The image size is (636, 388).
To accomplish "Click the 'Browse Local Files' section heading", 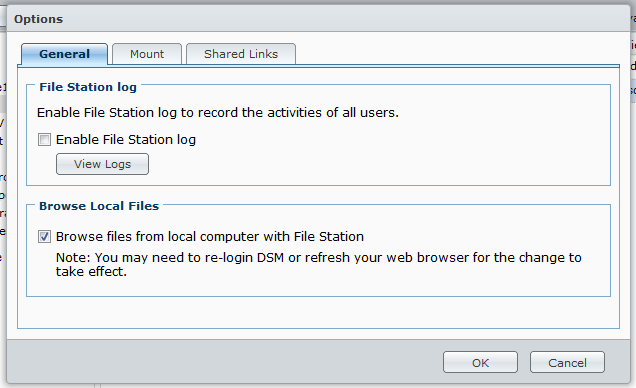I will [99, 206].
